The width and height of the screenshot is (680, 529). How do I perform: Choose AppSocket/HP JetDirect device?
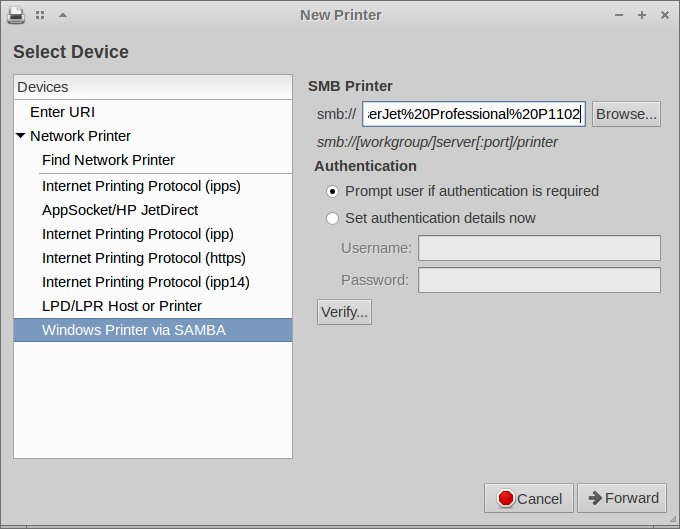(120, 210)
